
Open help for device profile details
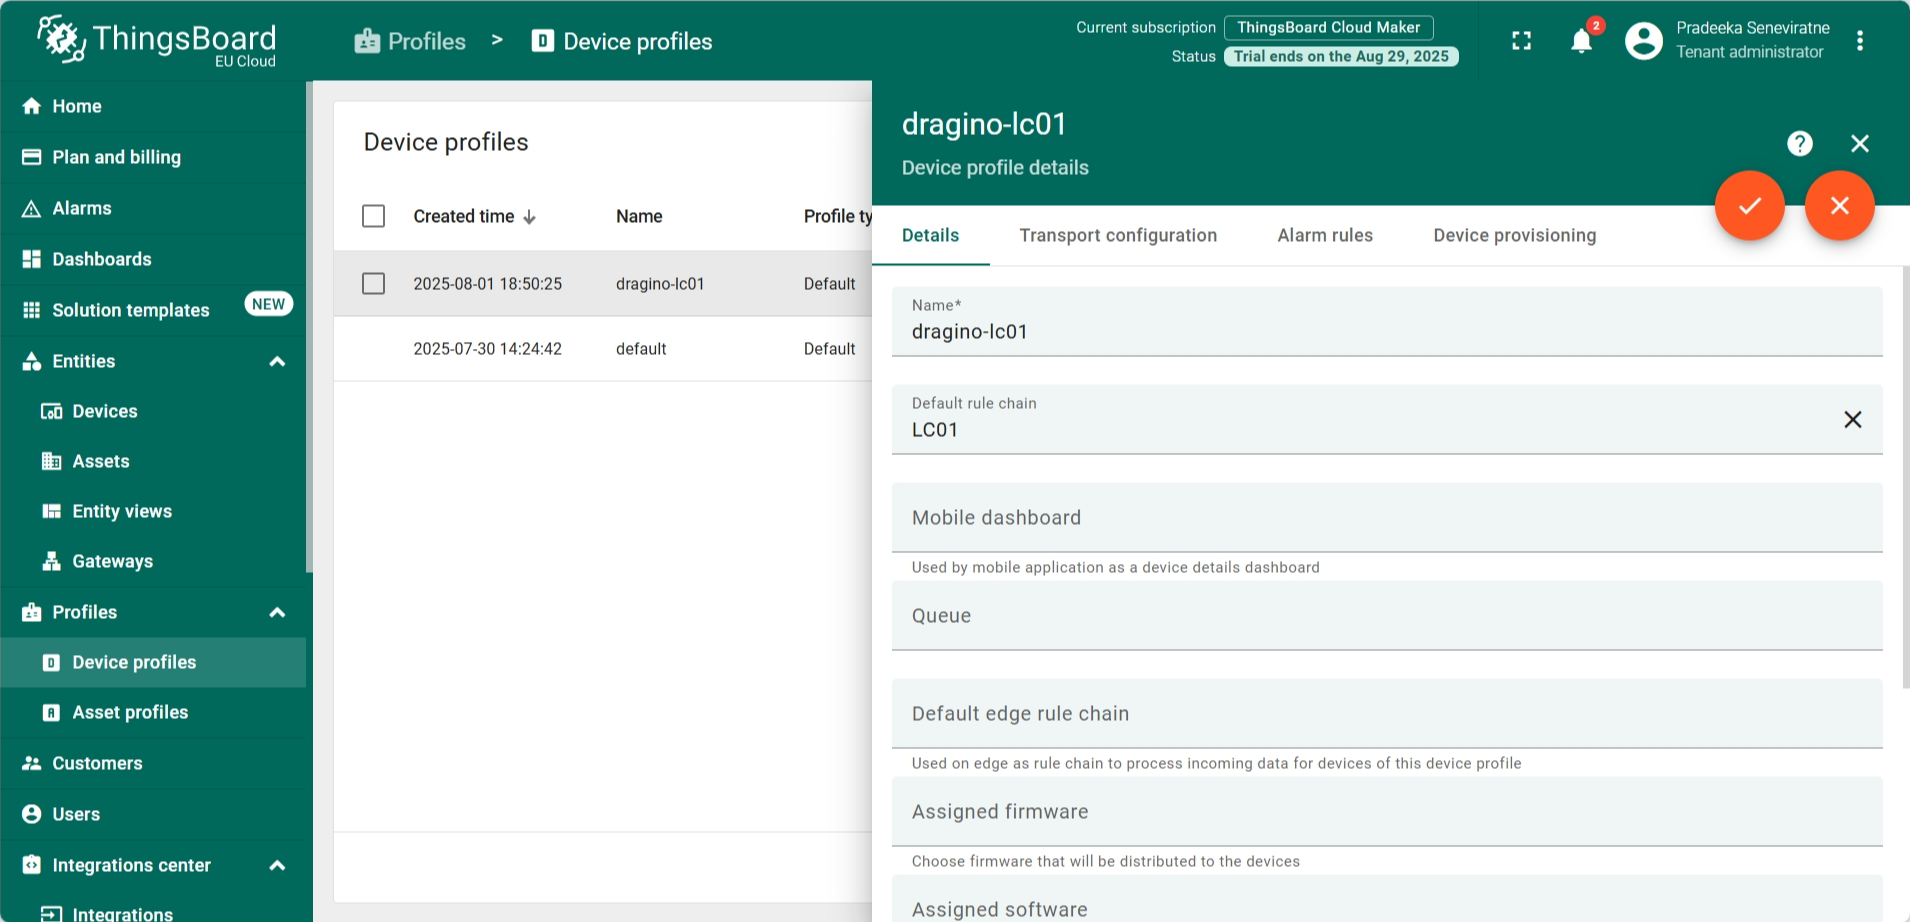click(1800, 144)
